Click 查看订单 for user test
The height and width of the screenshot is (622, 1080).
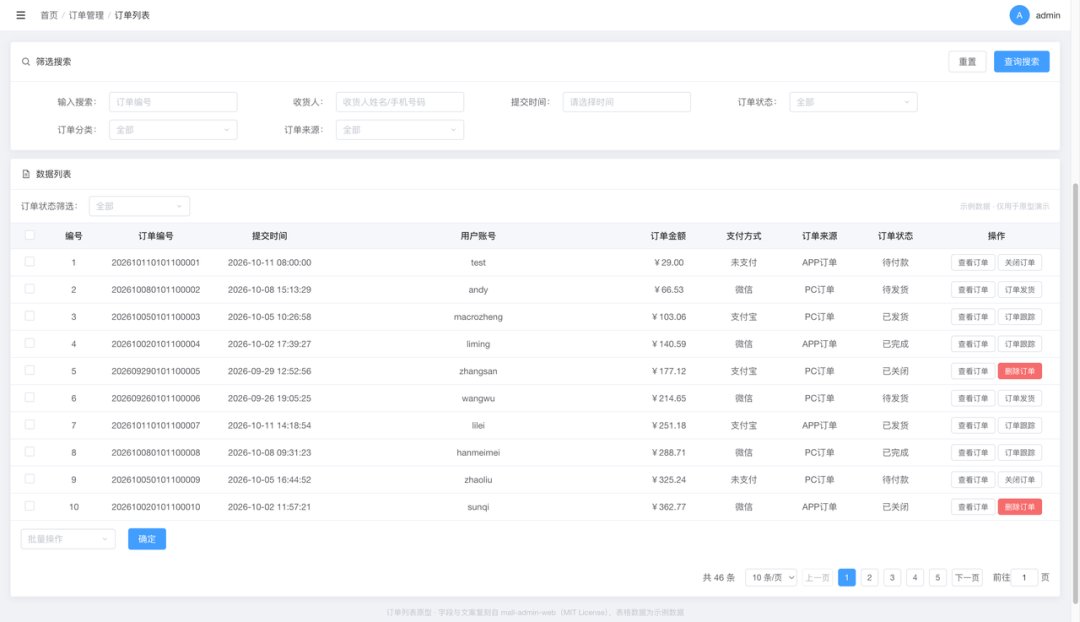coord(973,262)
